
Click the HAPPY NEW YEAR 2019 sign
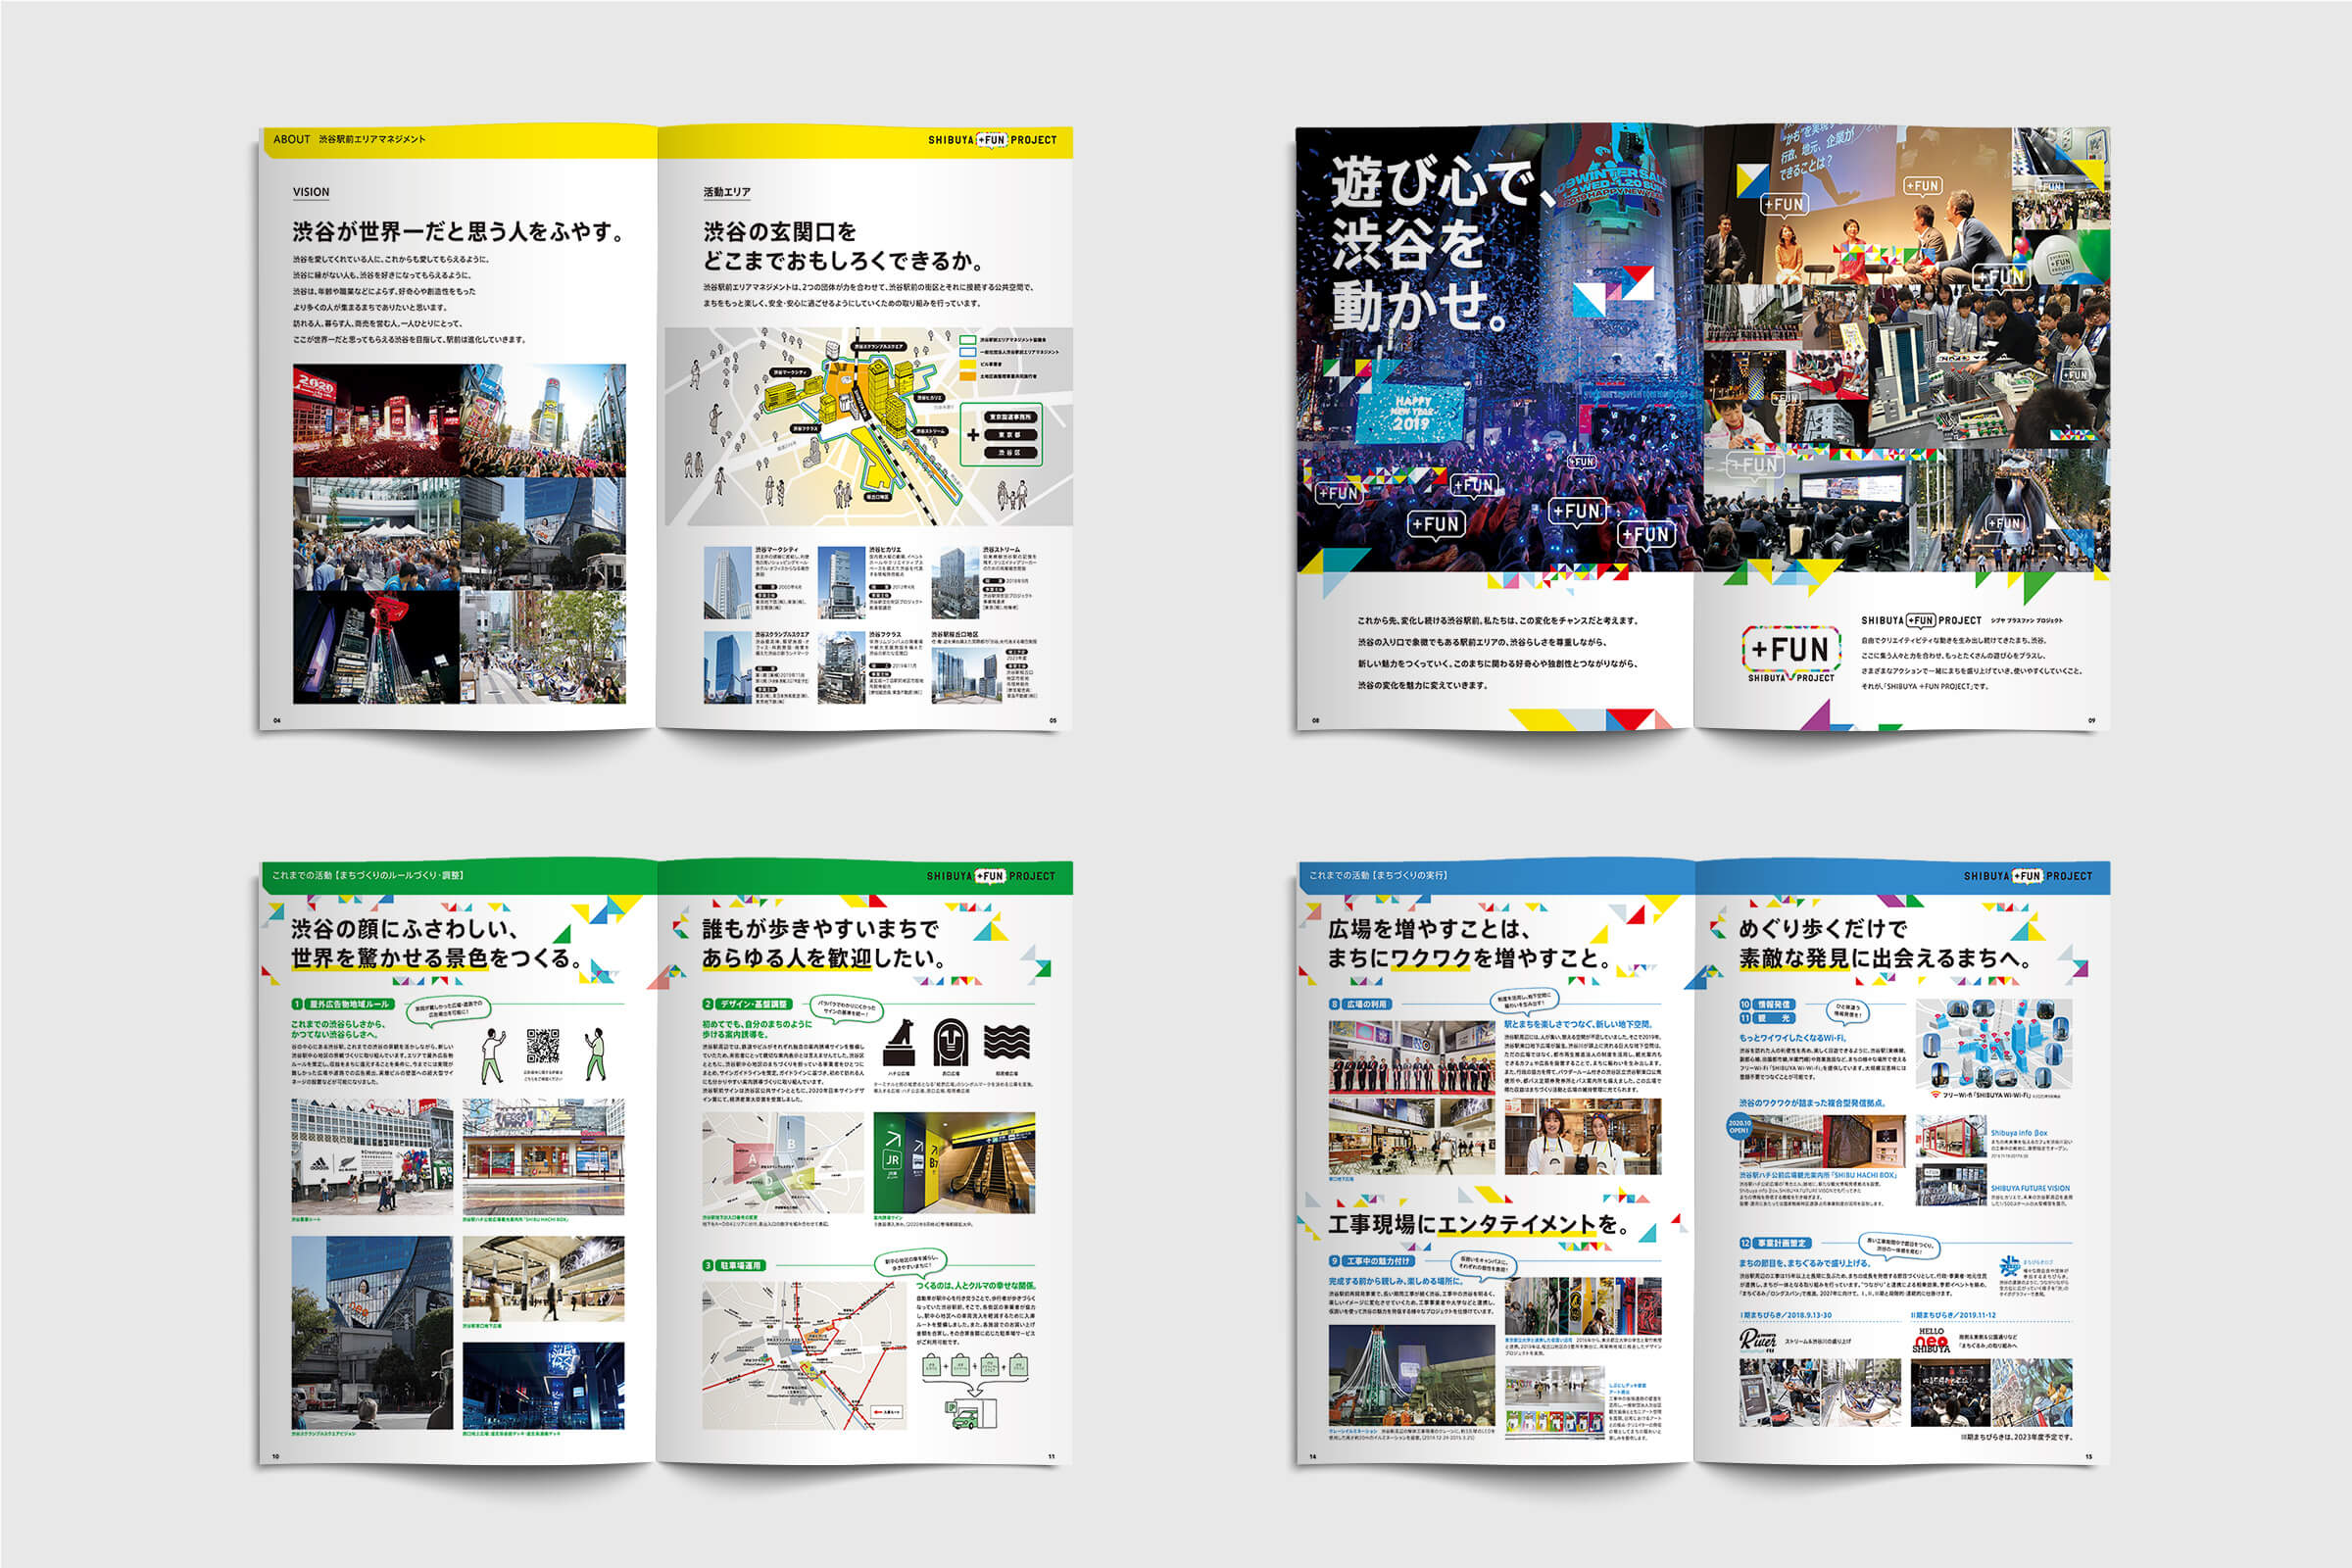click(x=1410, y=412)
